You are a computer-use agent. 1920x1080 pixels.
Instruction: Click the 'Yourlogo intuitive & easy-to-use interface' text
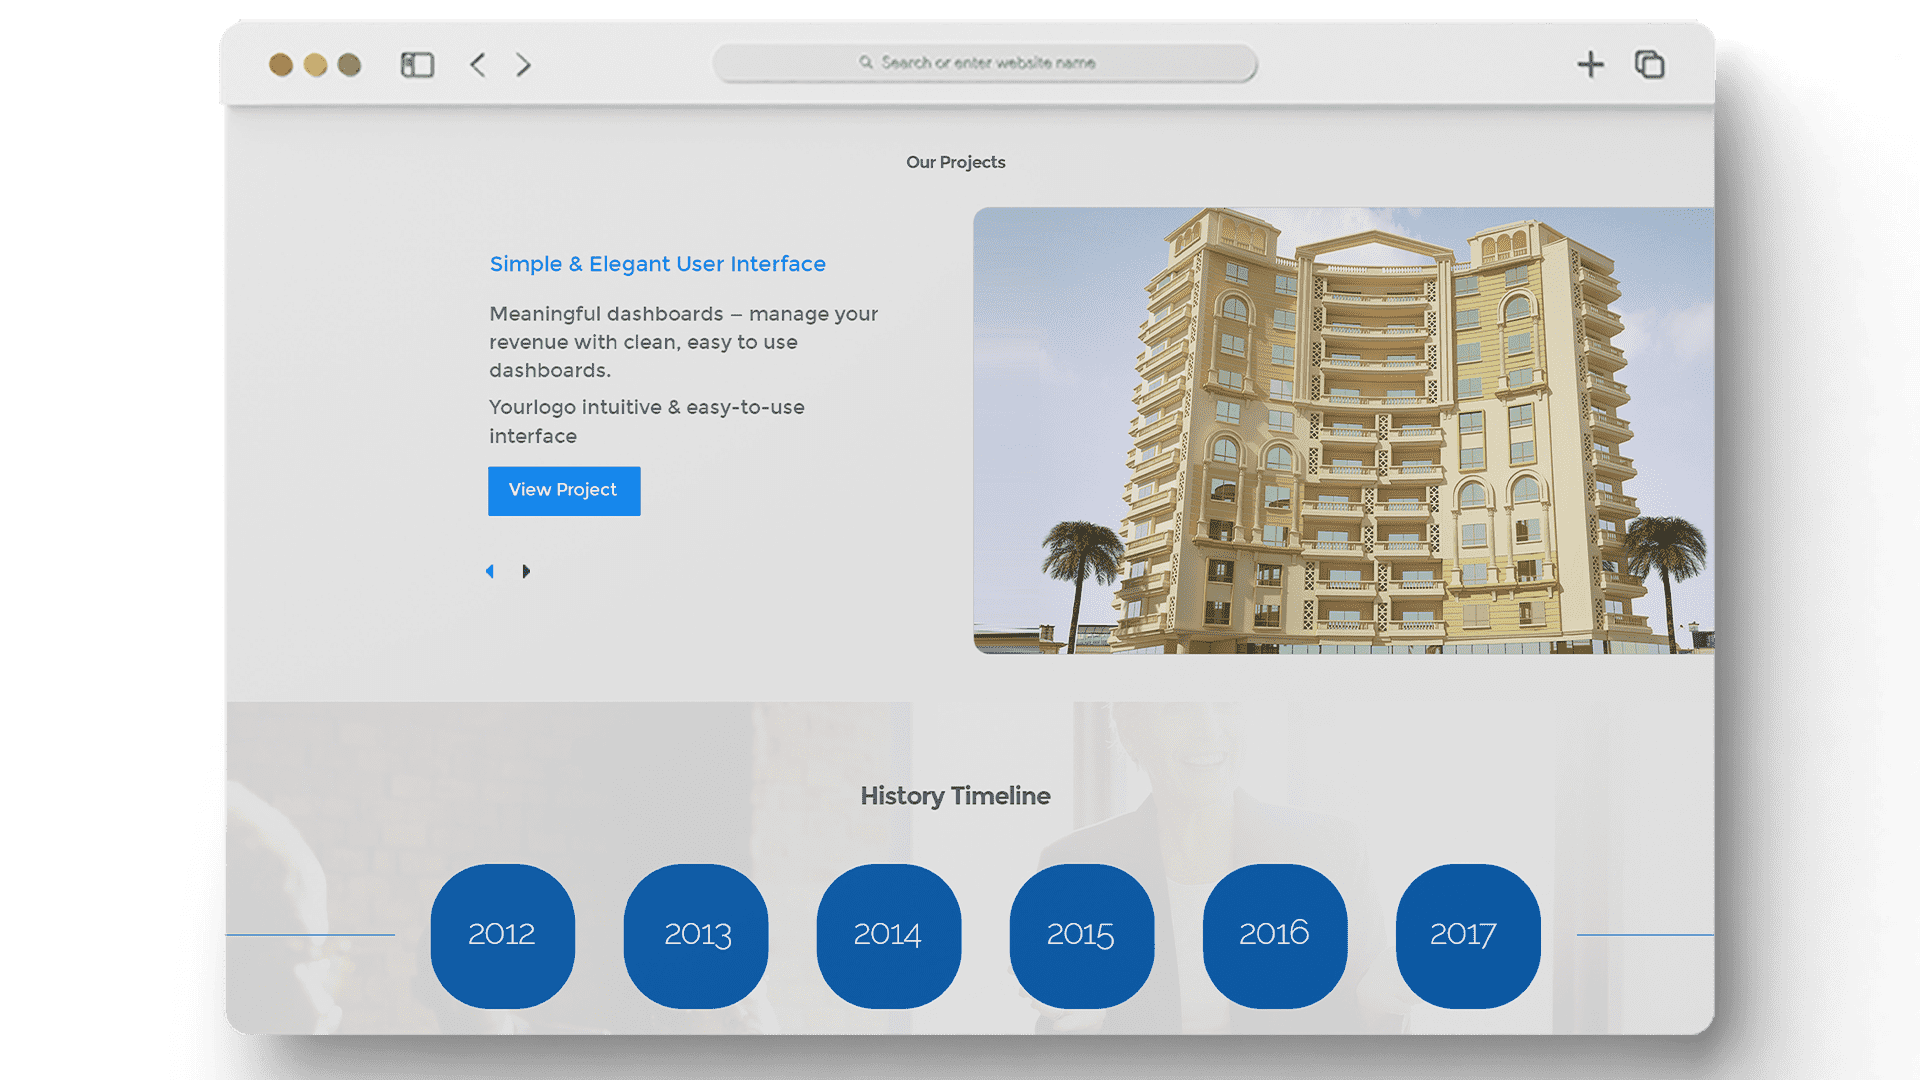tap(647, 421)
